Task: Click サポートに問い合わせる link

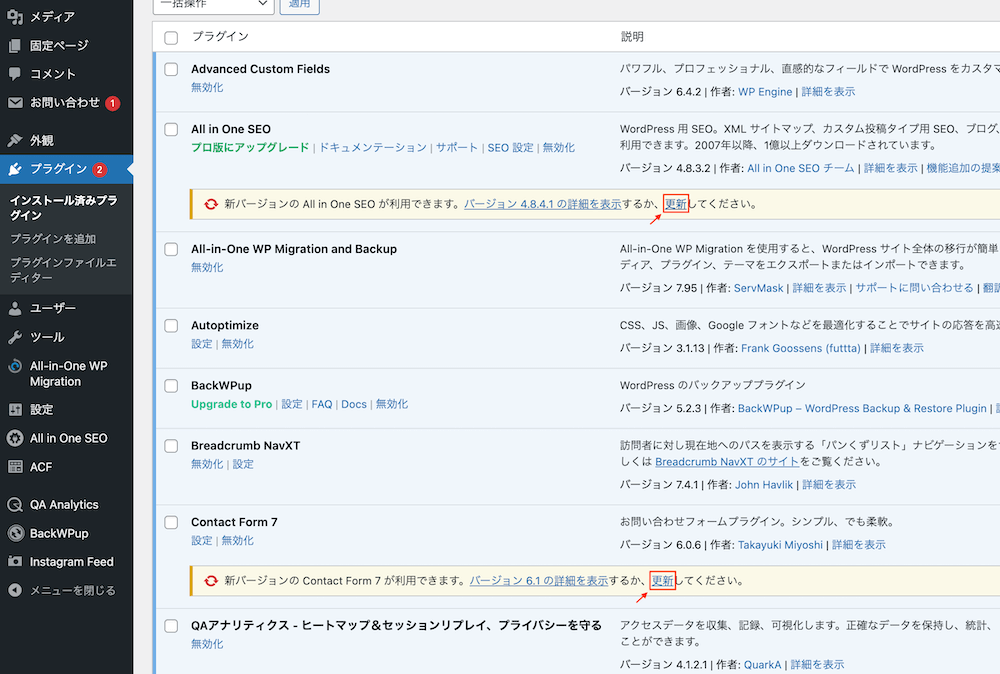Action: point(915,288)
